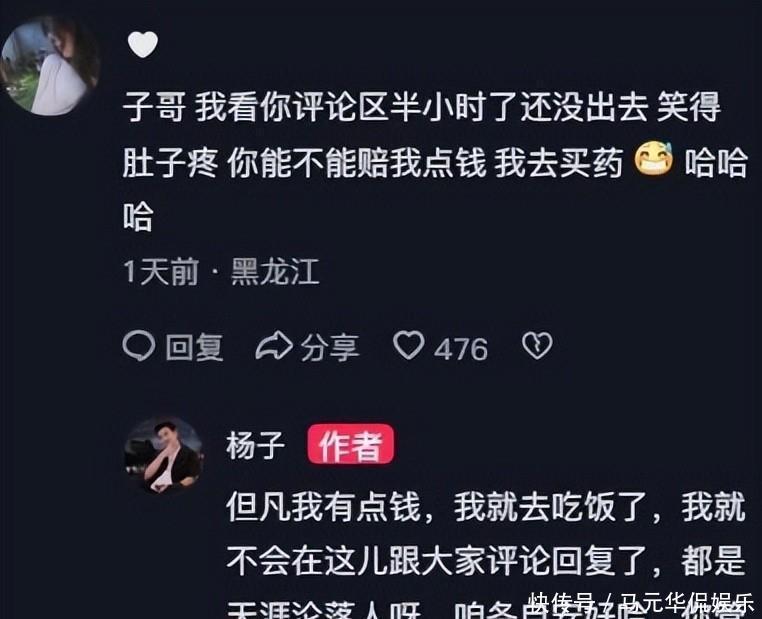Tap the share arrow icon
Image resolution: width=762 pixels, height=619 pixels.
coord(274,346)
